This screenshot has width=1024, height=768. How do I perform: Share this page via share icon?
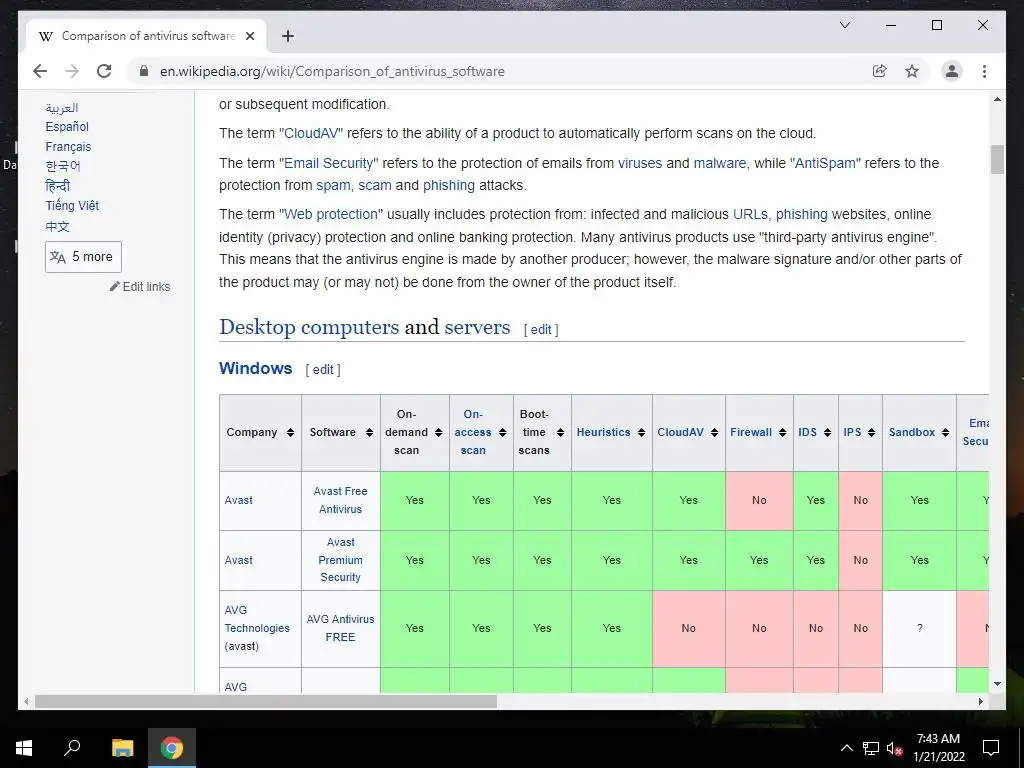[880, 71]
